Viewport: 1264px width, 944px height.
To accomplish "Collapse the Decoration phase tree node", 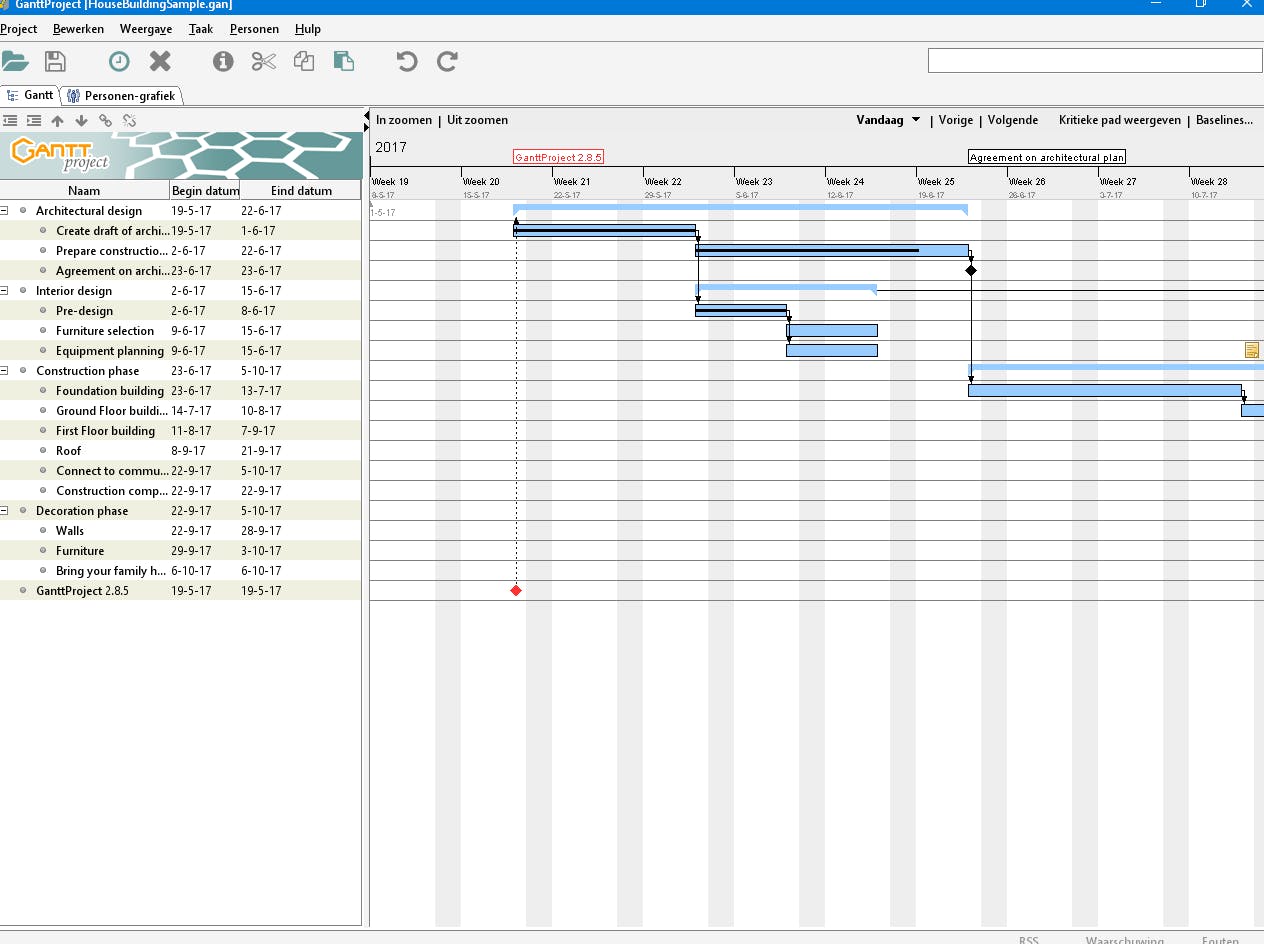I will 5,511.
